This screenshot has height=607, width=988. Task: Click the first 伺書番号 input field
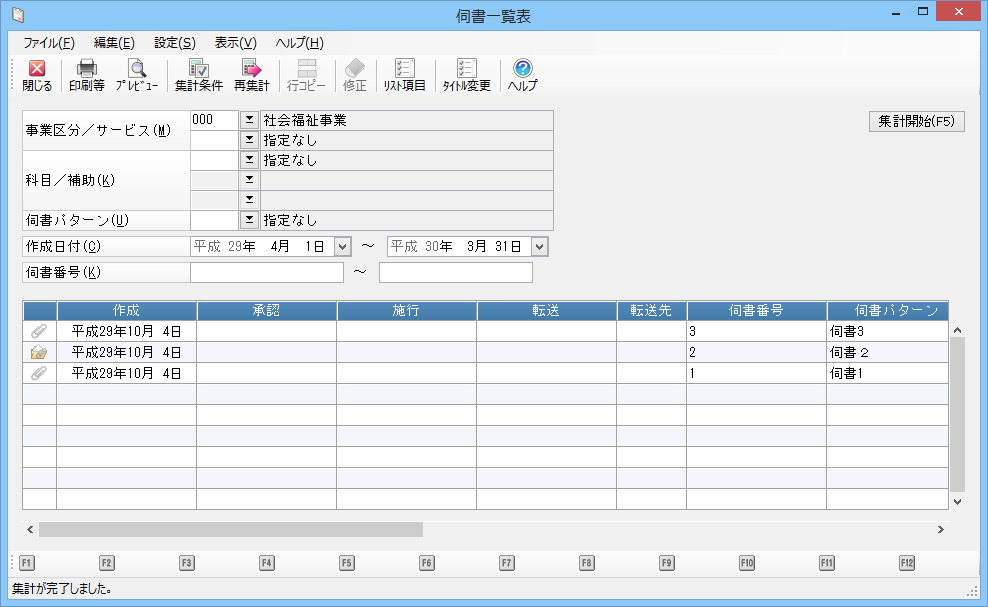coord(266,272)
